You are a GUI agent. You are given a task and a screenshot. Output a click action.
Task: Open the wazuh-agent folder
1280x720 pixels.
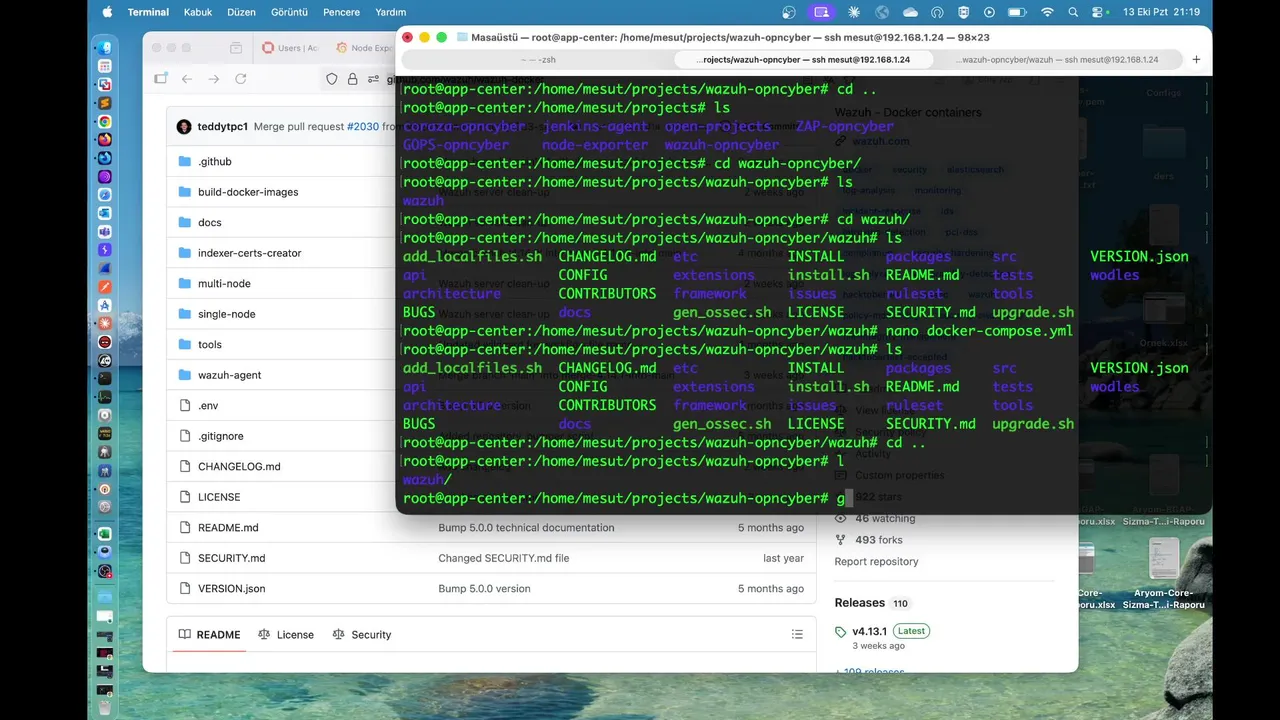click(x=229, y=375)
